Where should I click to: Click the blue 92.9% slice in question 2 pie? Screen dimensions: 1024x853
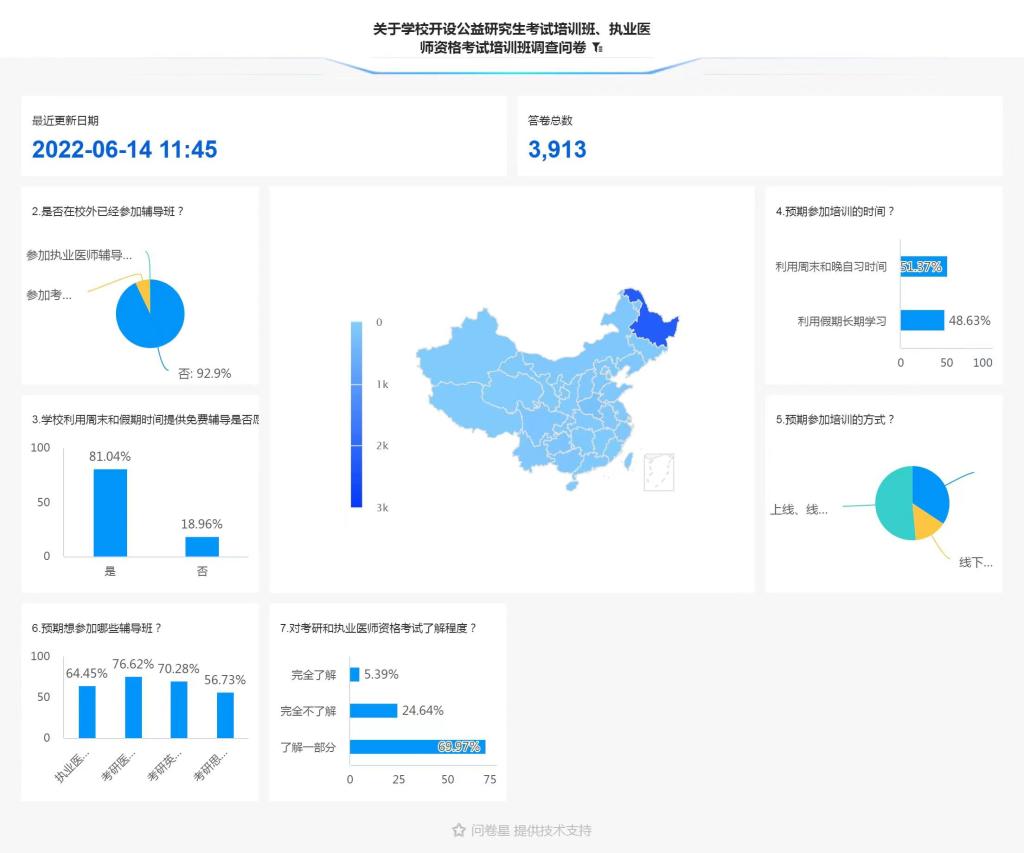[150, 320]
